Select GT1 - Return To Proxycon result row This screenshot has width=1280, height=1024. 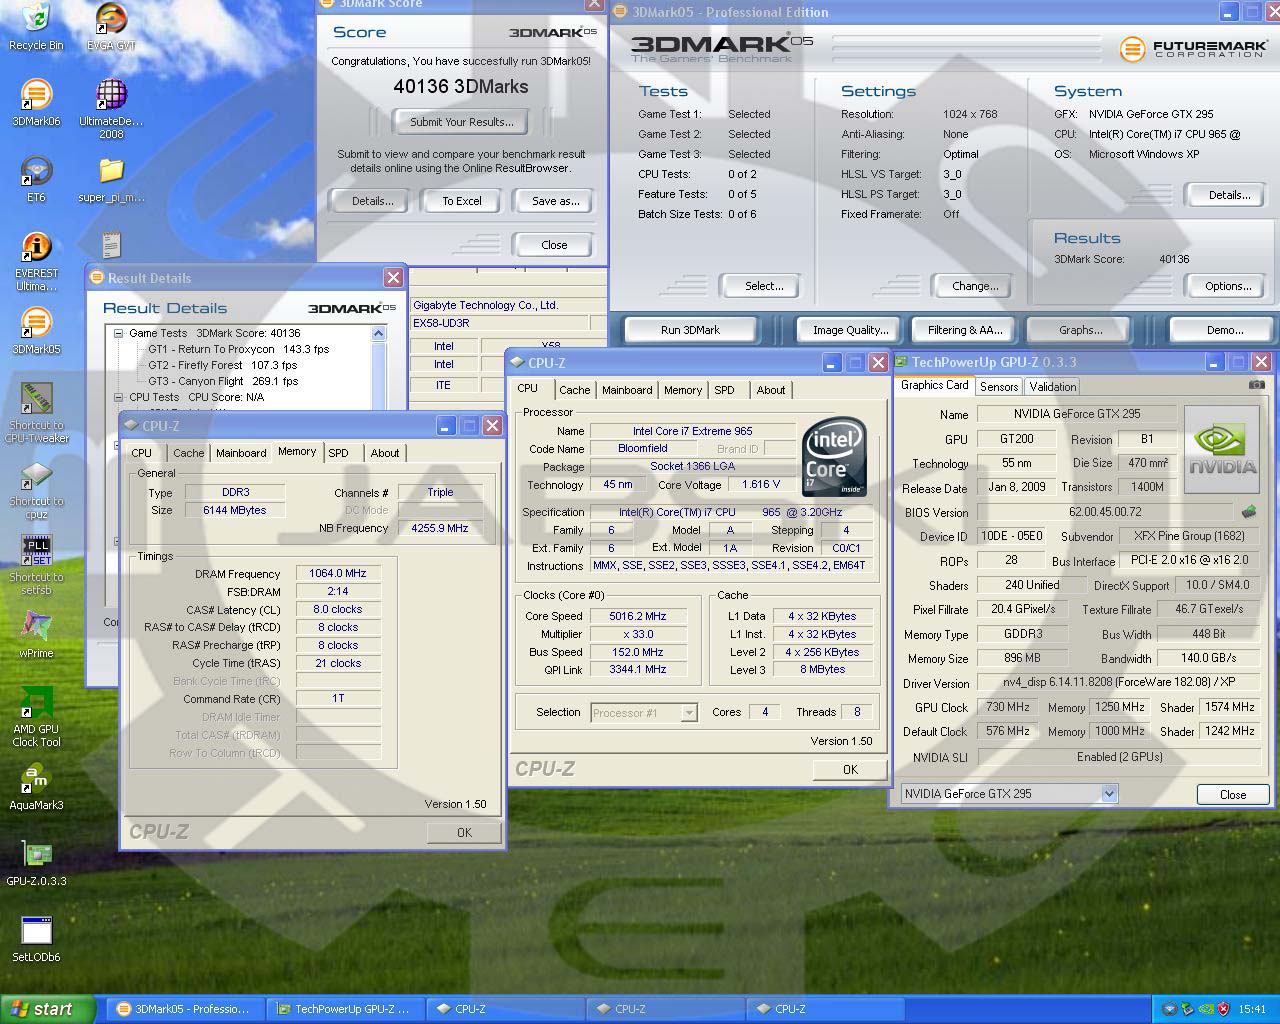[x=239, y=349]
